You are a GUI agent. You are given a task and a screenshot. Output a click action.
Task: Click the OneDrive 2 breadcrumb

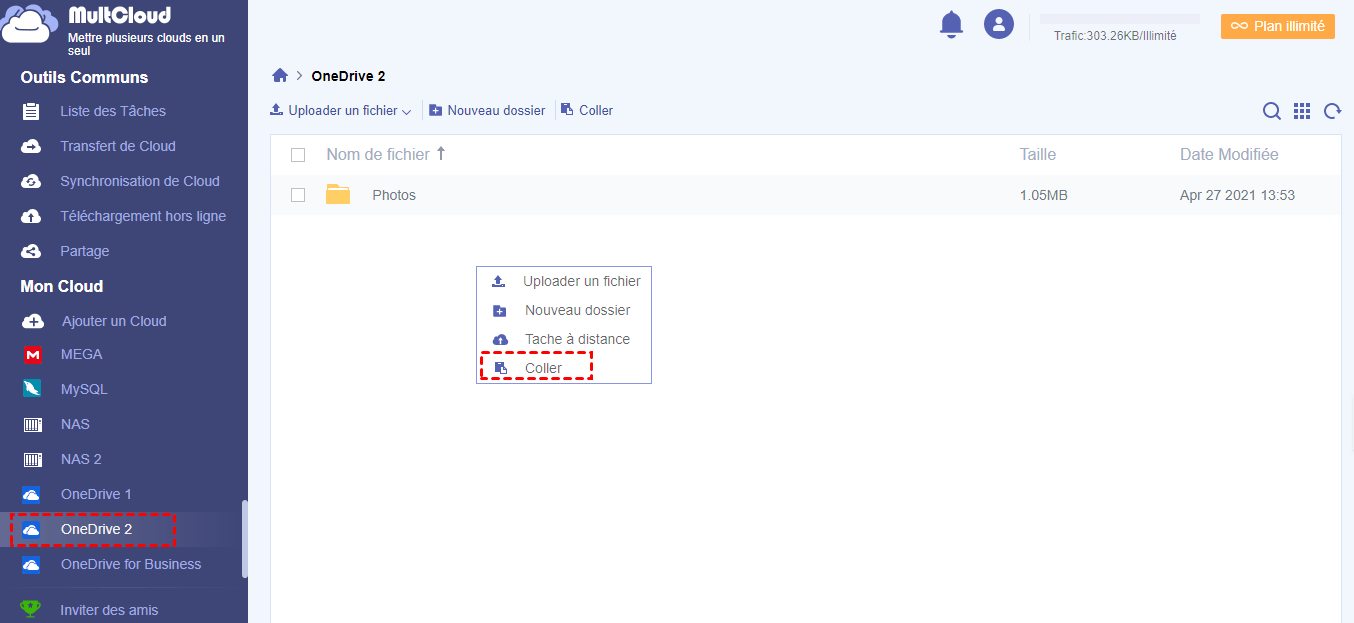click(348, 76)
